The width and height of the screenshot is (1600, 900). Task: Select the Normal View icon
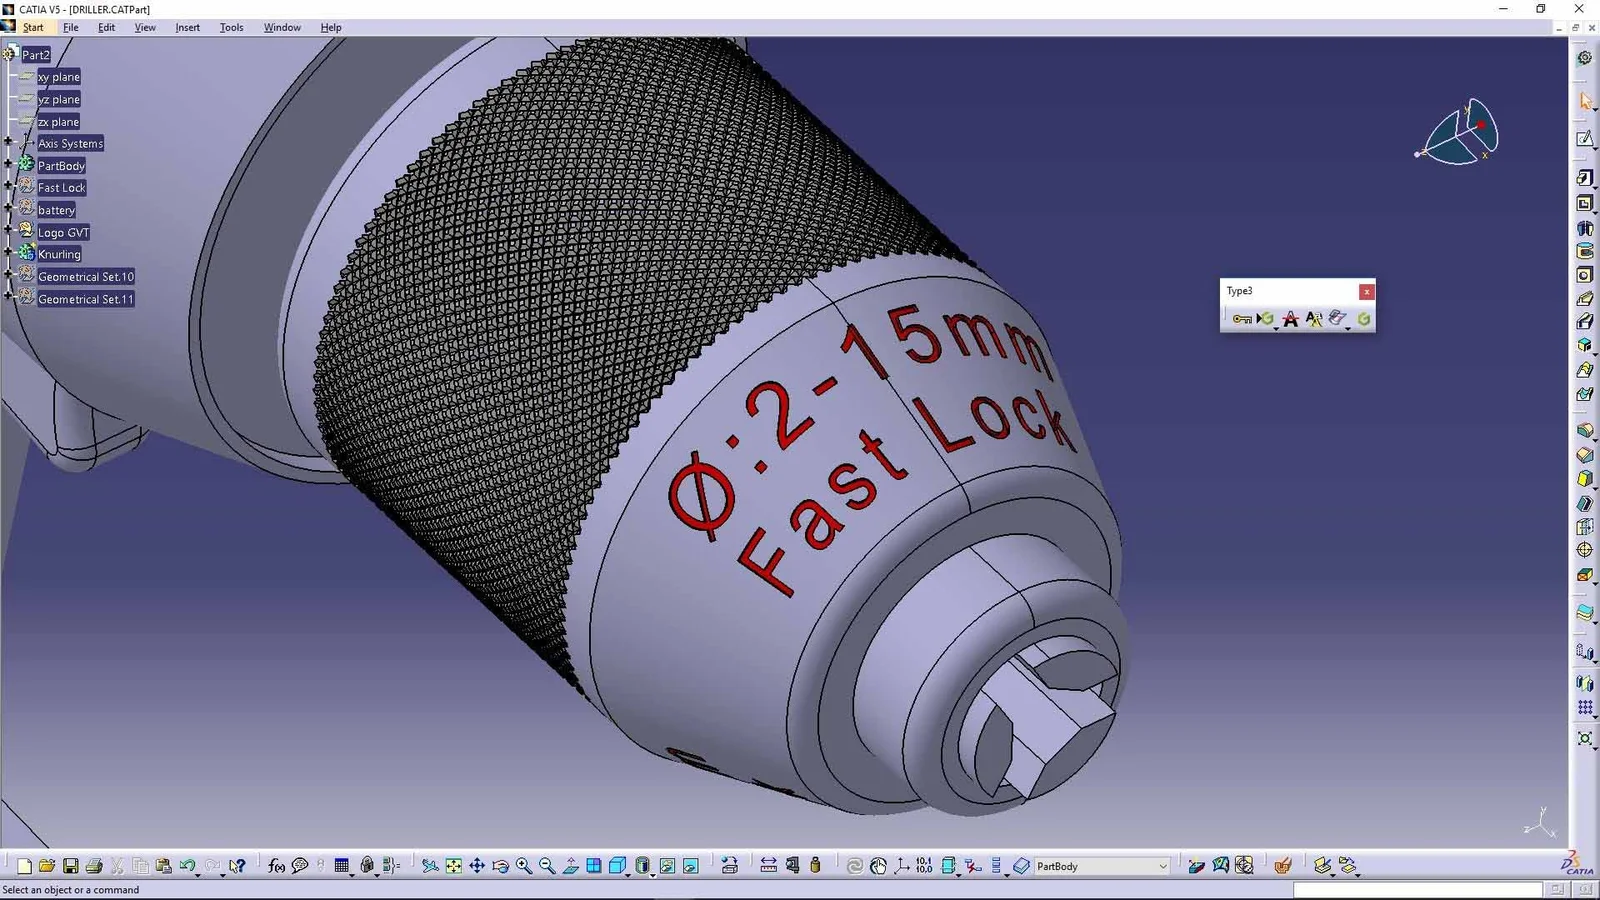click(570, 866)
